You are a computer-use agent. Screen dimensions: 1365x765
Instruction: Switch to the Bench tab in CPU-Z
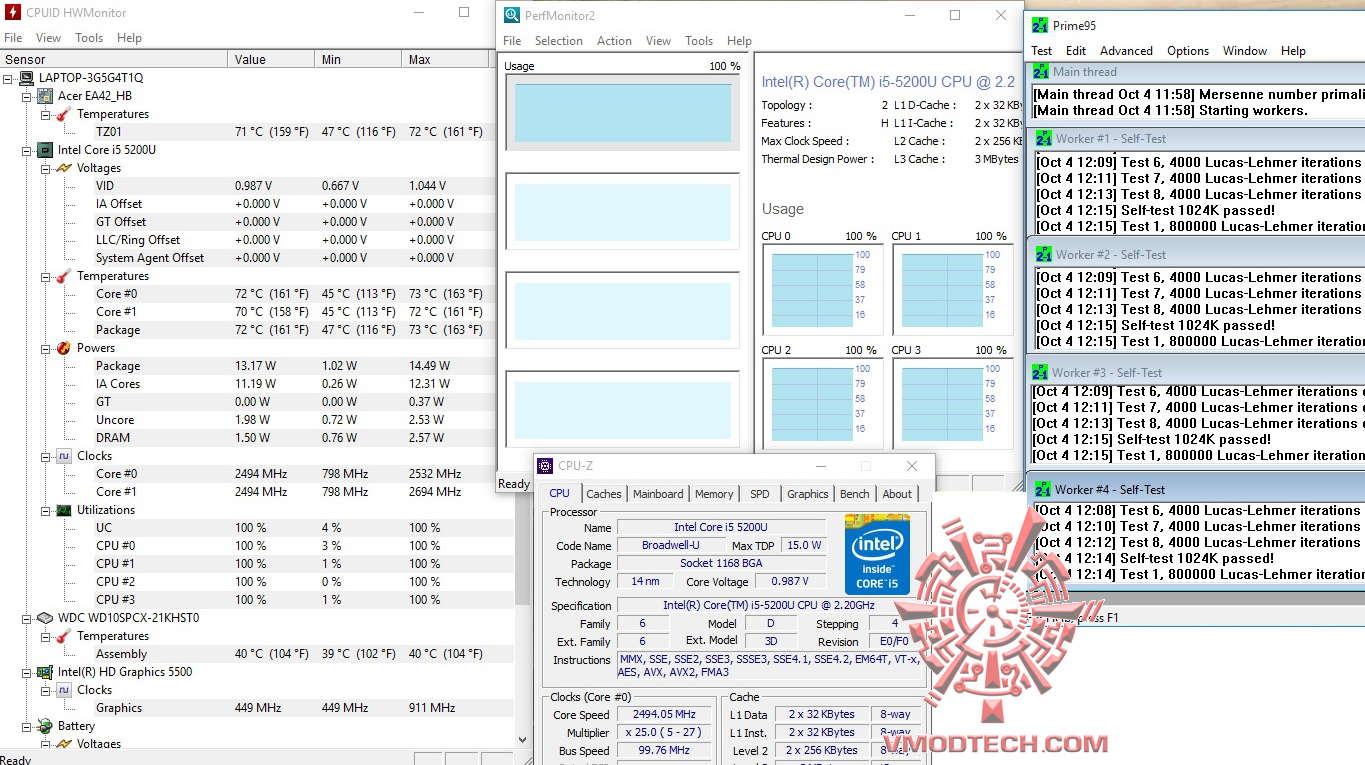click(x=855, y=494)
